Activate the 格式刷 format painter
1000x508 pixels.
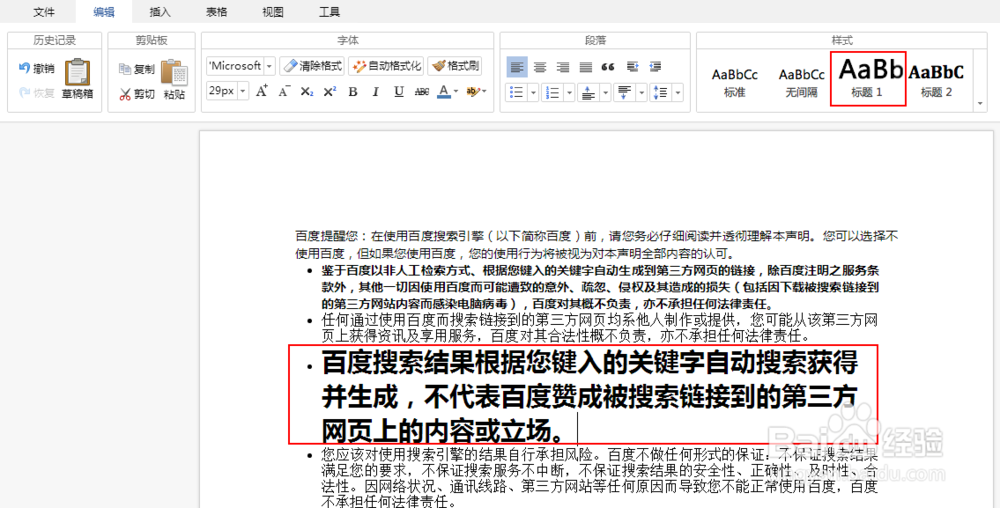pyautogui.click(x=455, y=66)
